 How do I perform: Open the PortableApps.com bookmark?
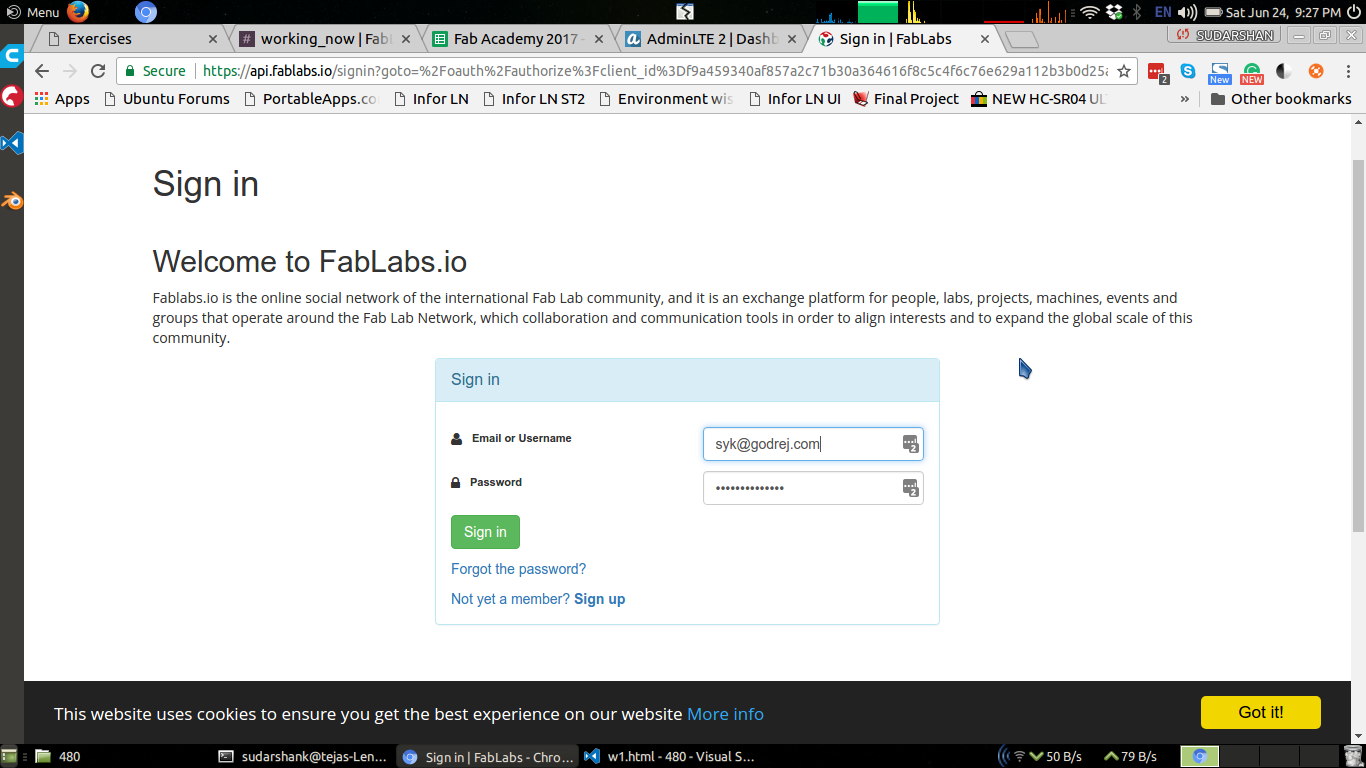(311, 99)
